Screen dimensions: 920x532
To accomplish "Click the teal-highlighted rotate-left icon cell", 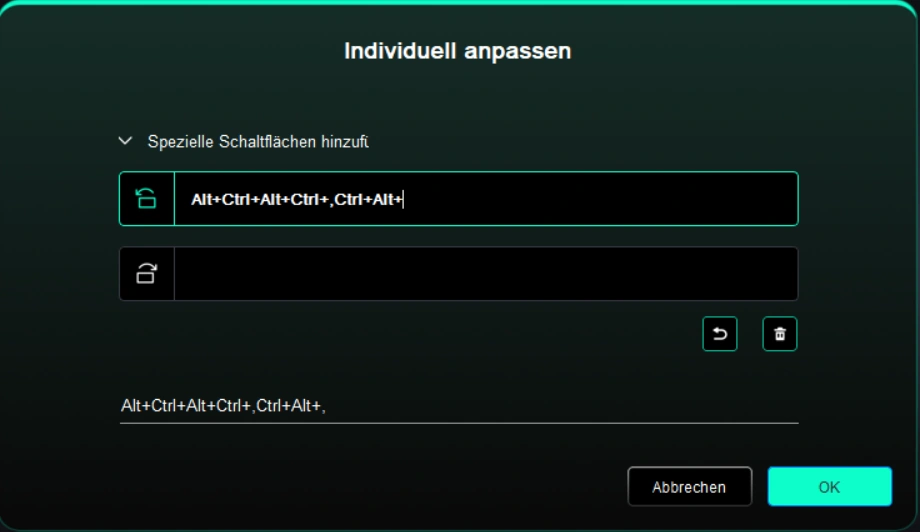I will (147, 199).
